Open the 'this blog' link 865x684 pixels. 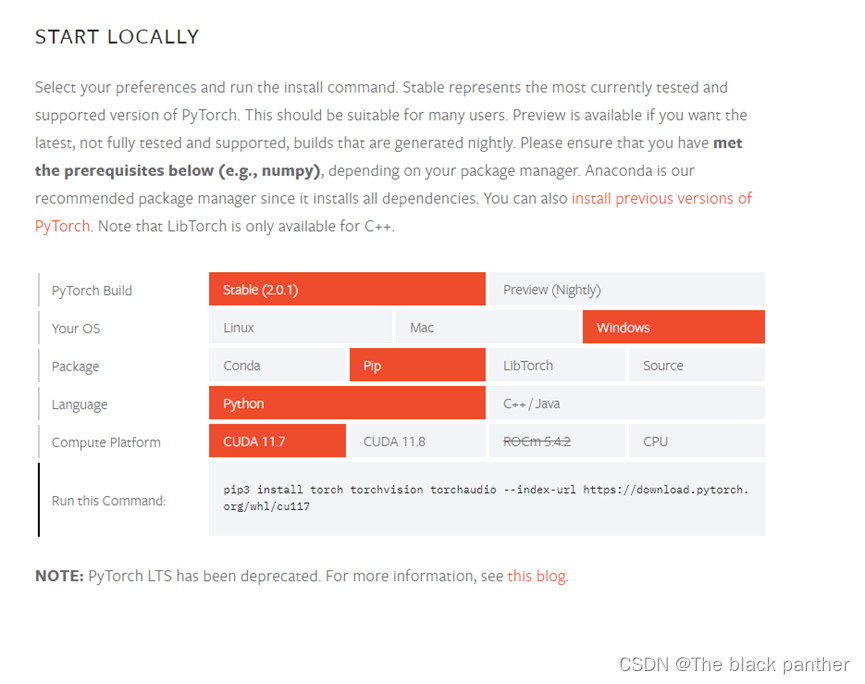pyautogui.click(x=537, y=576)
